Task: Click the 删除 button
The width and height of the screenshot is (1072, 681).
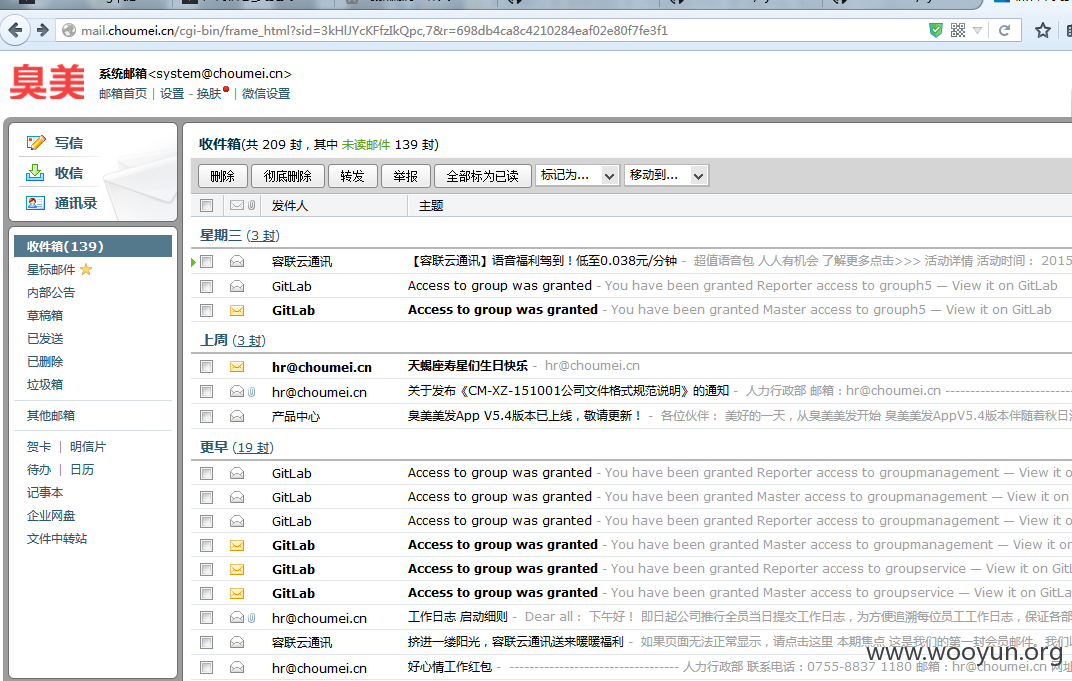Action: (222, 176)
